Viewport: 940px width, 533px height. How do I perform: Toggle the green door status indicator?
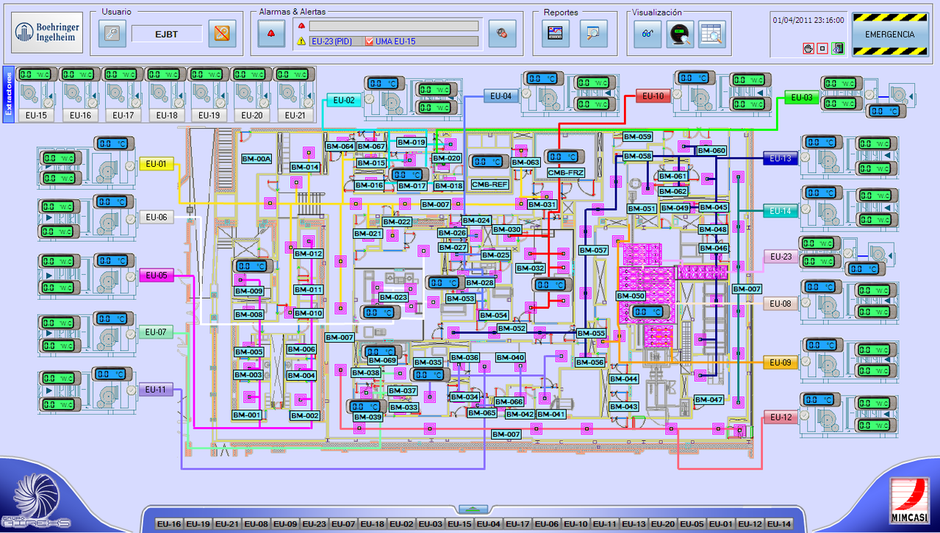click(837, 49)
